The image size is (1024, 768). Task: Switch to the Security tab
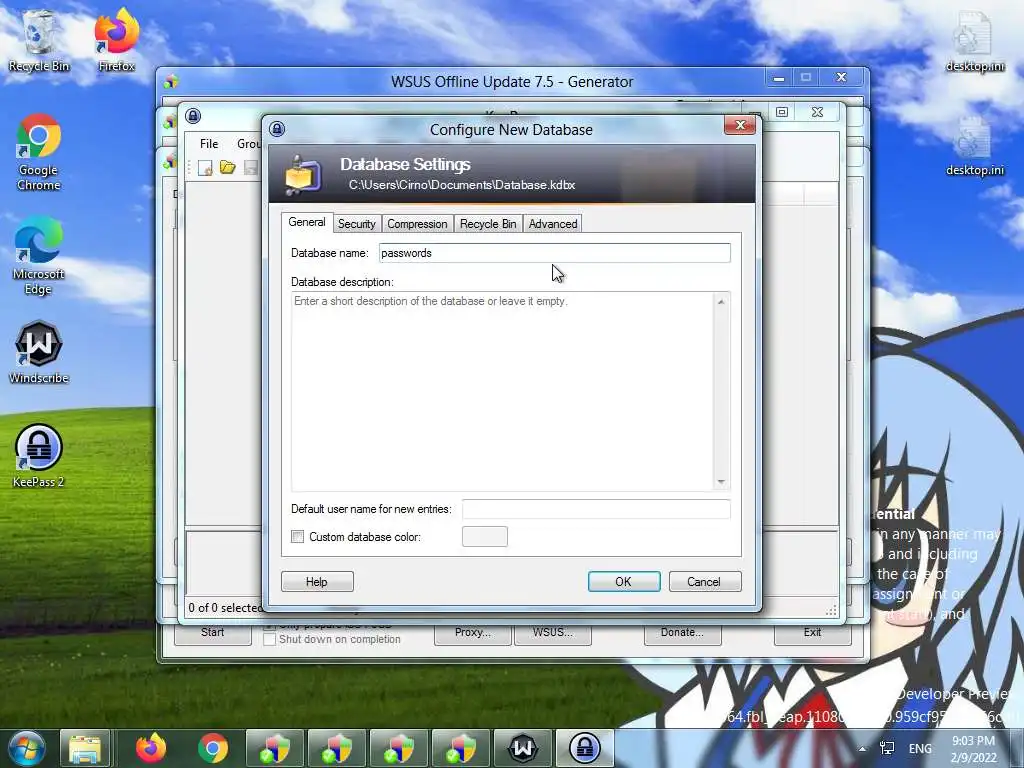pos(357,224)
